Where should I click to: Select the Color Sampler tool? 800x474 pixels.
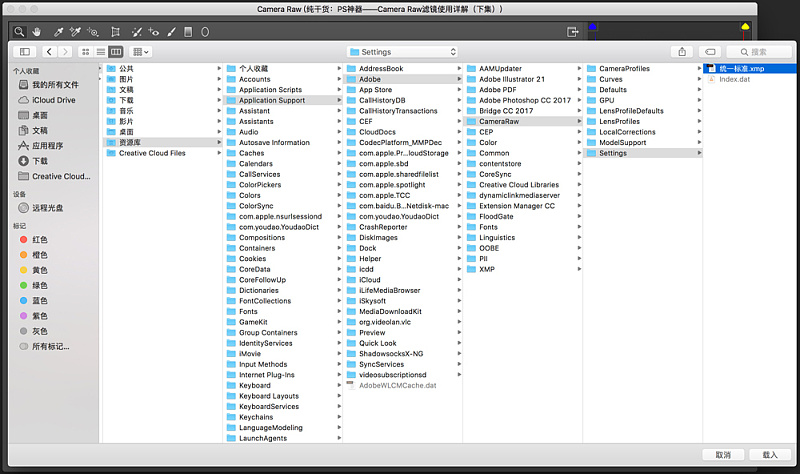pos(75,32)
